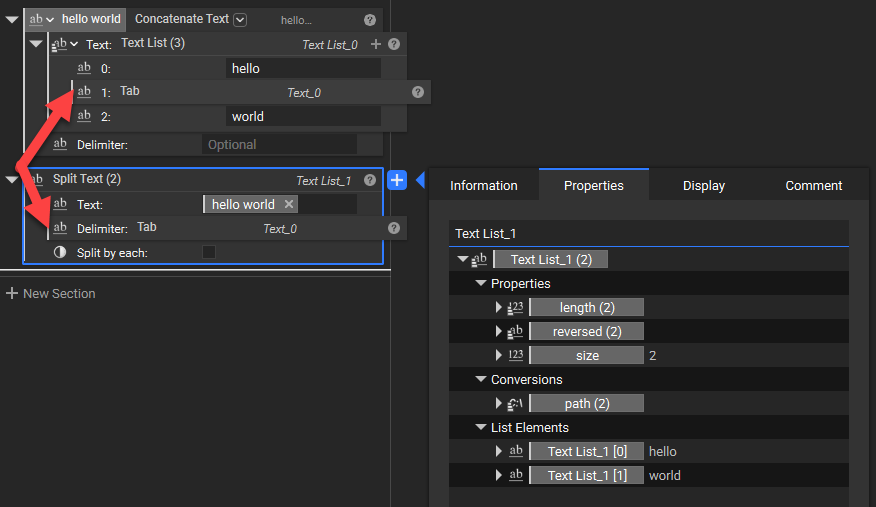Open the Comment tab
The height and width of the screenshot is (507, 876).
814,185
